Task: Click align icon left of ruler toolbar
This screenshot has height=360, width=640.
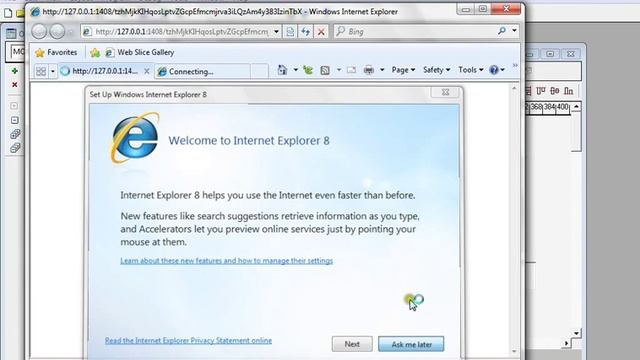Action: (x=528, y=91)
